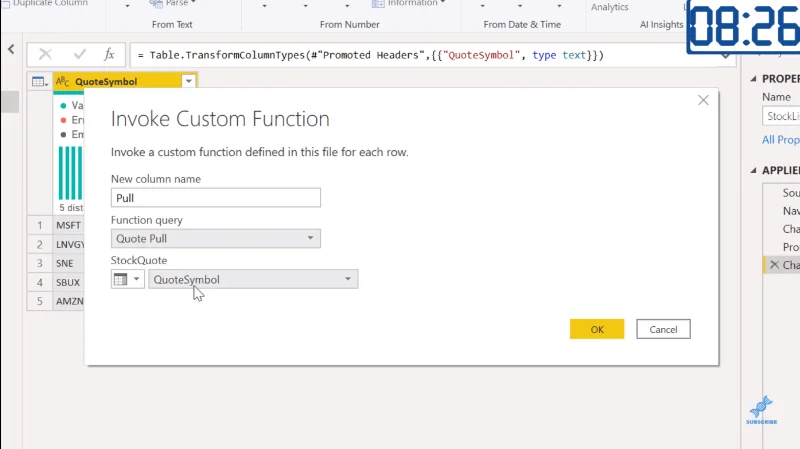Cancel the formula with X icon
800x449 pixels.
(45, 54)
